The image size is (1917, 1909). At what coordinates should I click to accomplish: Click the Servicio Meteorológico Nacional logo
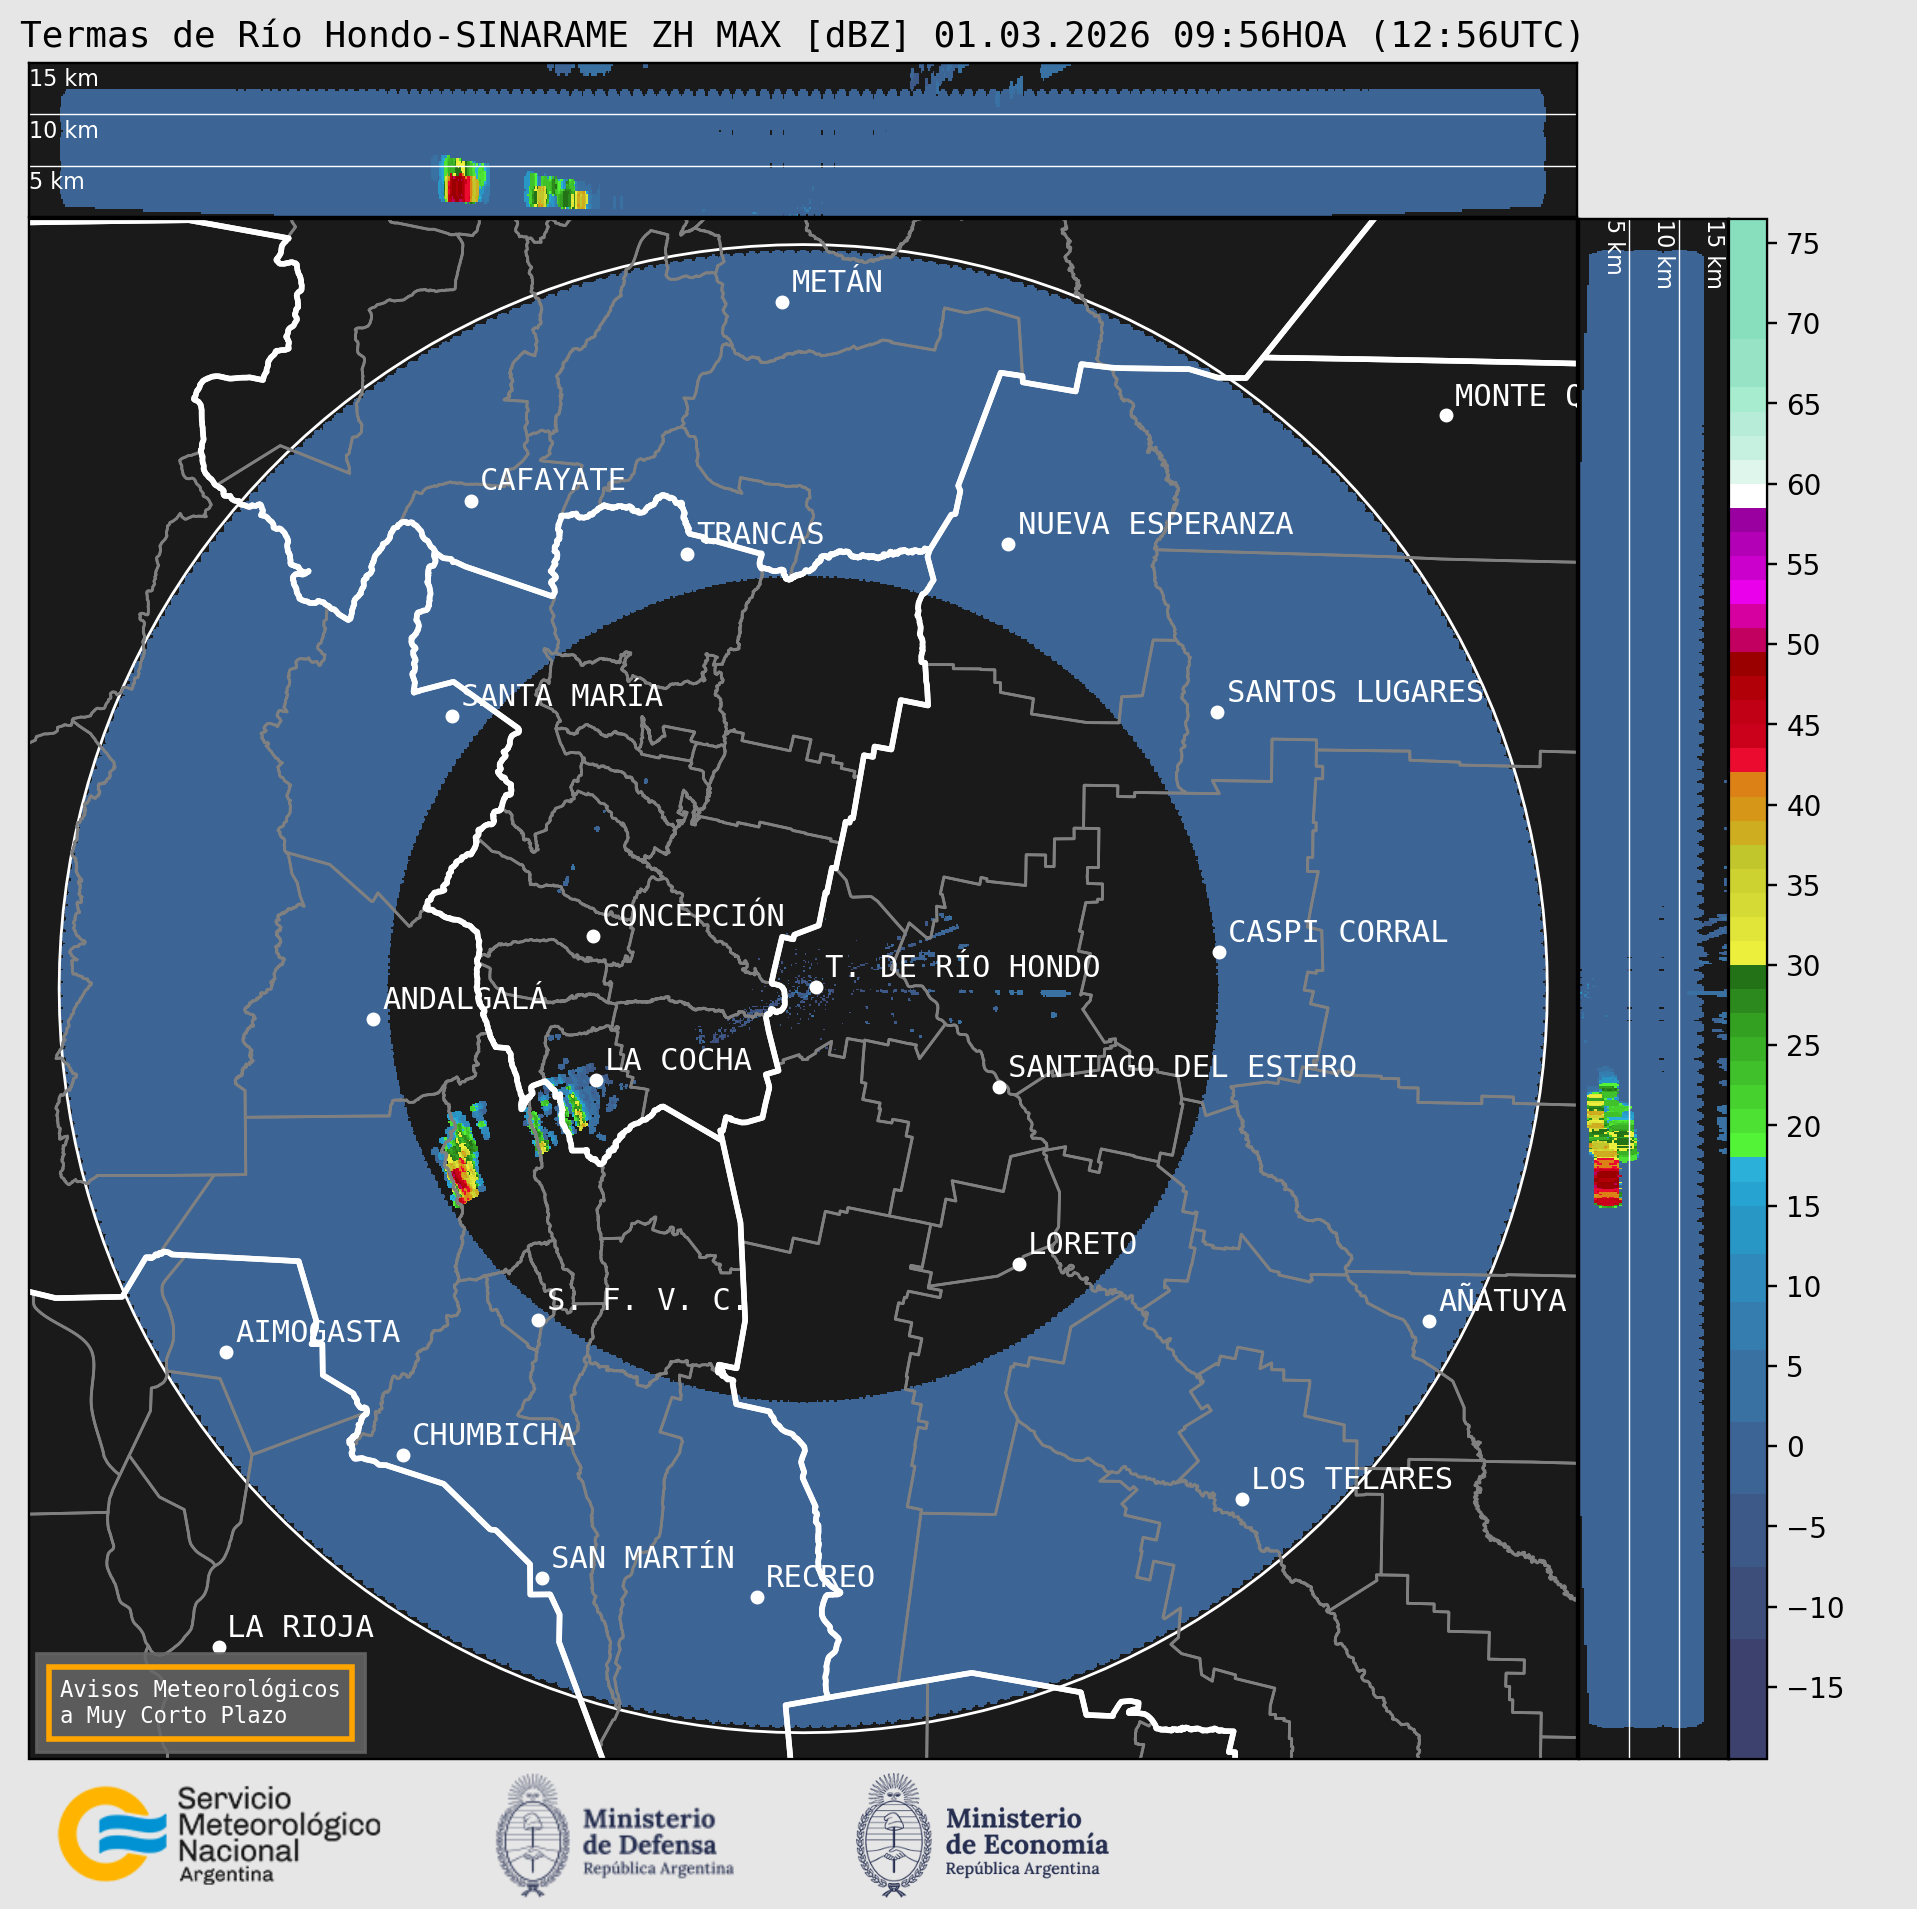(110, 1833)
